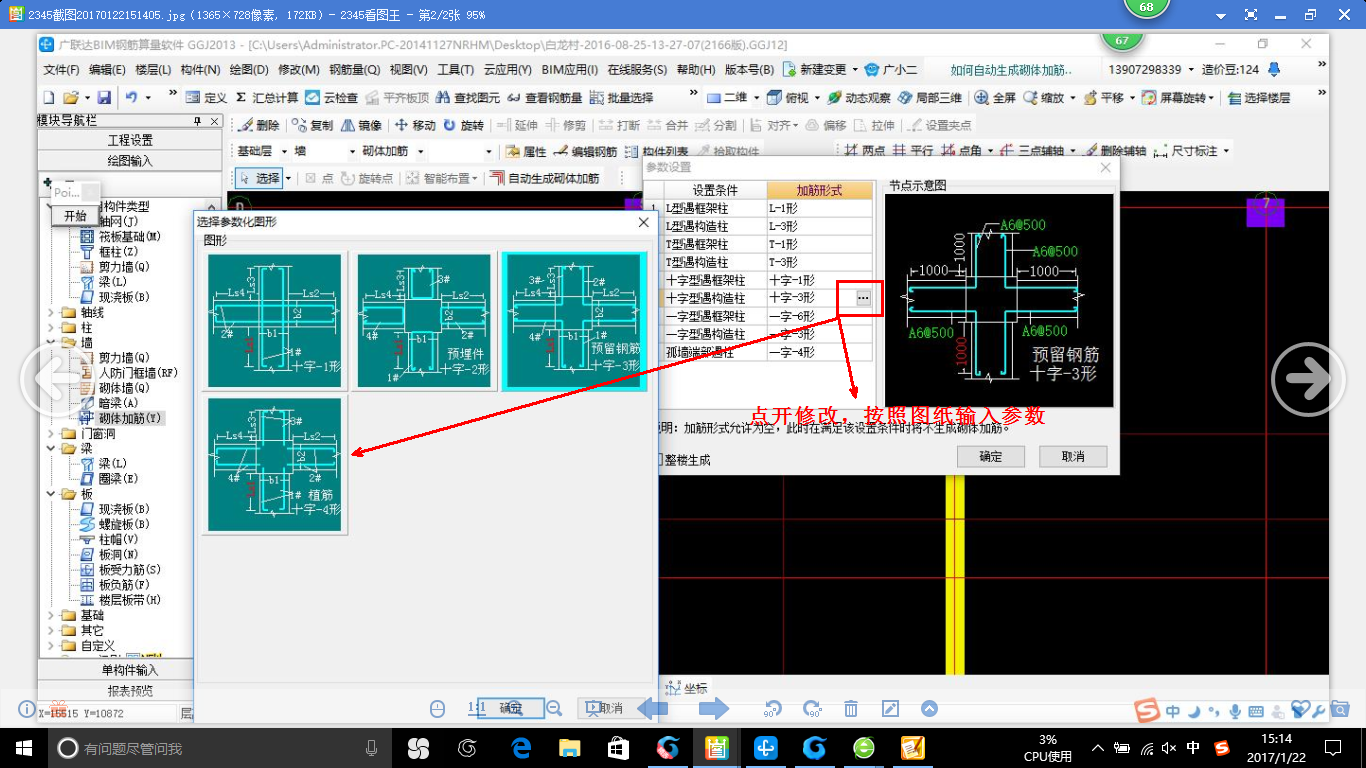Select the 镜像 mirror tool

(x=361, y=125)
